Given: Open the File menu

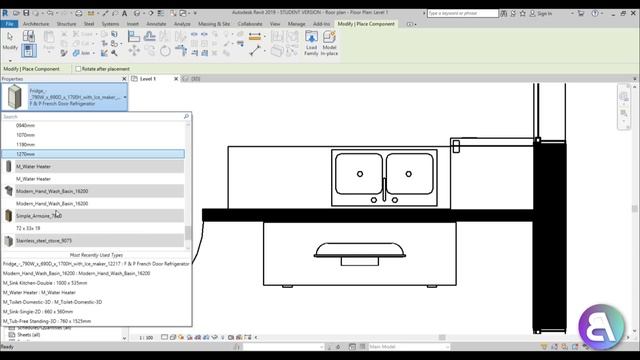Looking at the screenshot, I should [9, 24].
